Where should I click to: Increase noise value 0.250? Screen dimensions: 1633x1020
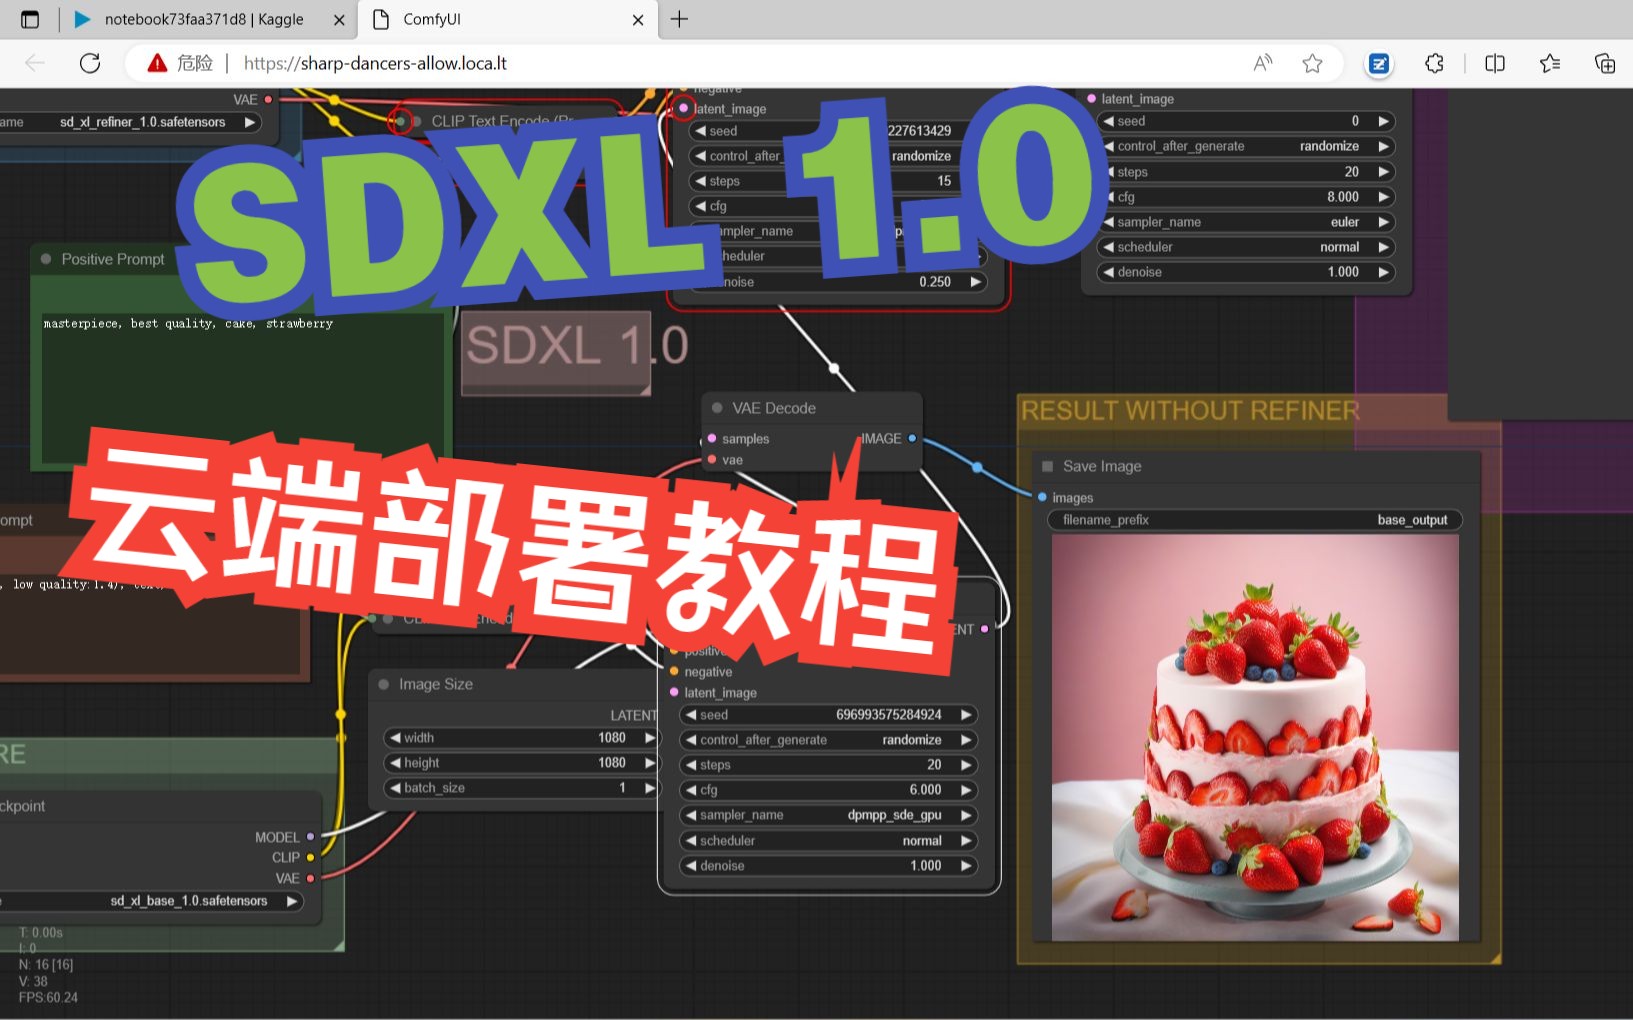pyautogui.click(x=975, y=282)
